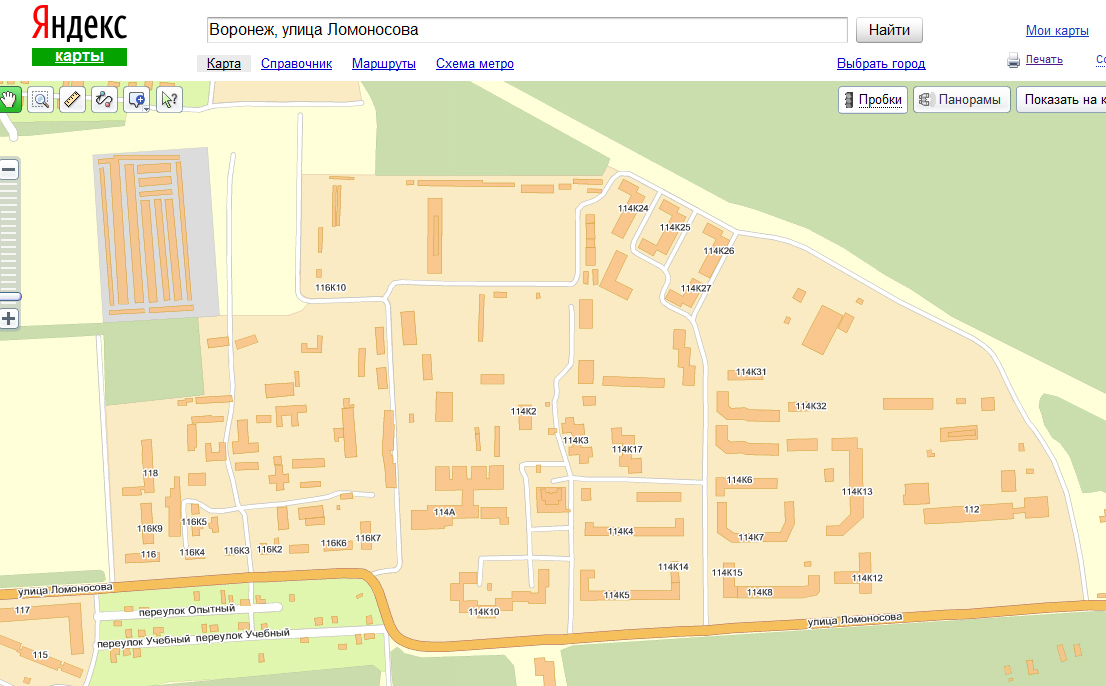Toggle the Пробки traffic layer

(x=873, y=100)
